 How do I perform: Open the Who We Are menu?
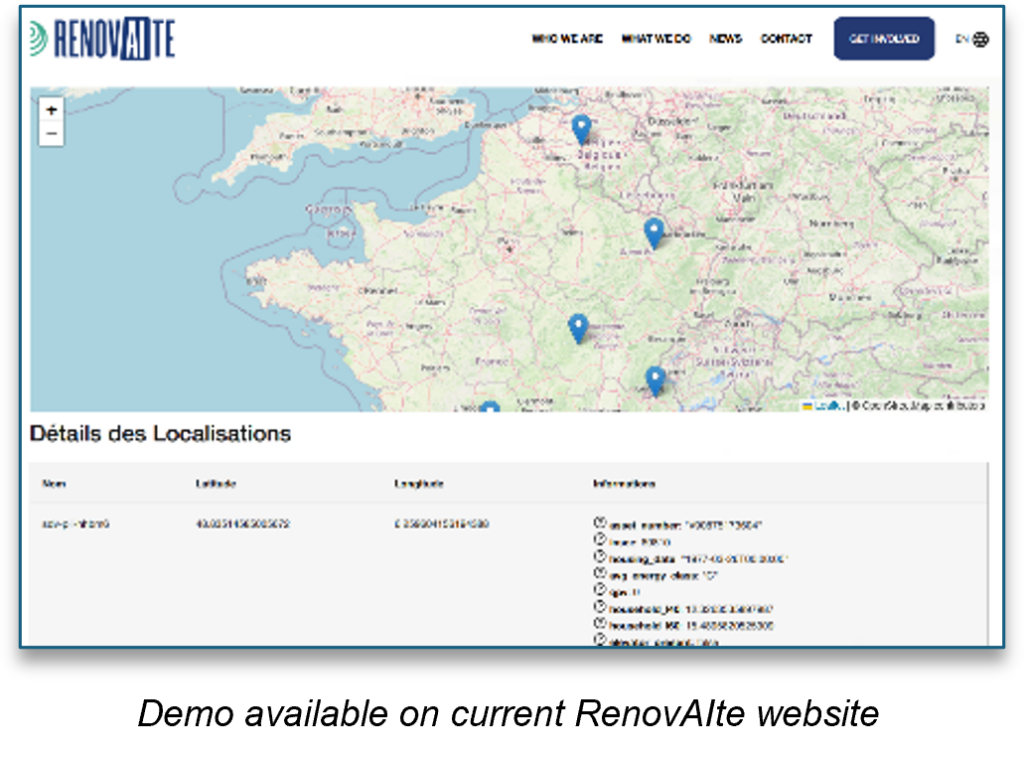point(567,39)
